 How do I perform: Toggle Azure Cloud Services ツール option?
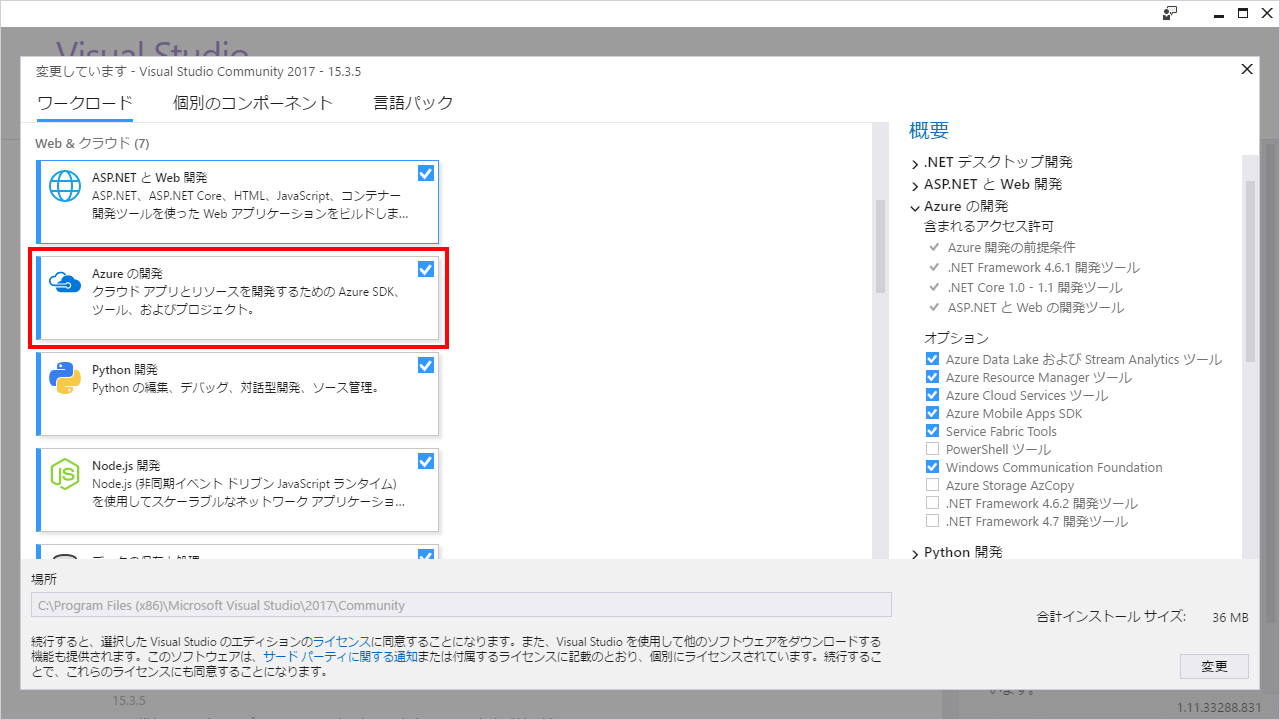[933, 395]
